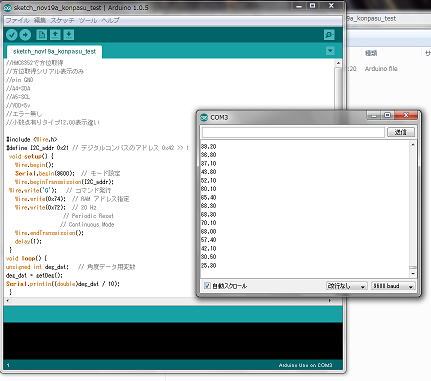Toggle the autoscroll checkbox in COM3
Screen dimensions: 431x381
pos(207,286)
